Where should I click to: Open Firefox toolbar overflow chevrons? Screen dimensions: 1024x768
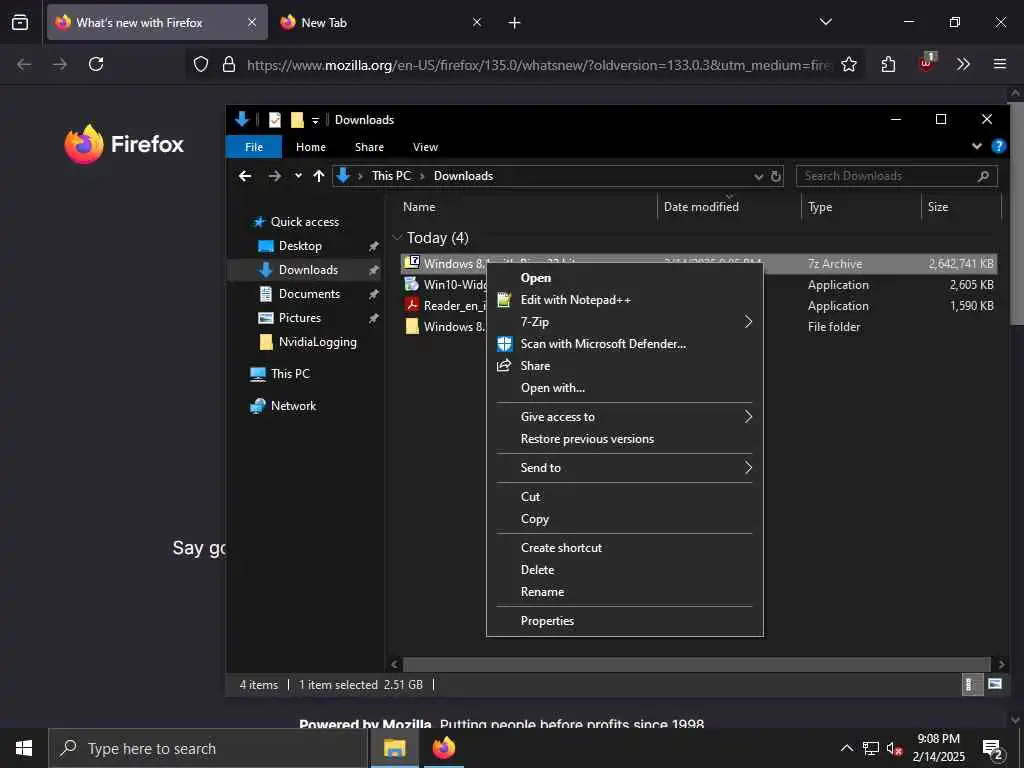coord(963,64)
